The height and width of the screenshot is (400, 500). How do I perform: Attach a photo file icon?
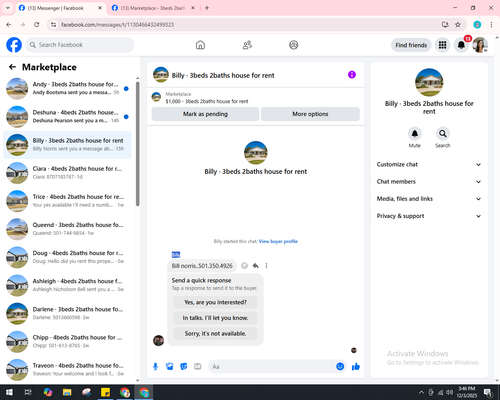(170, 367)
